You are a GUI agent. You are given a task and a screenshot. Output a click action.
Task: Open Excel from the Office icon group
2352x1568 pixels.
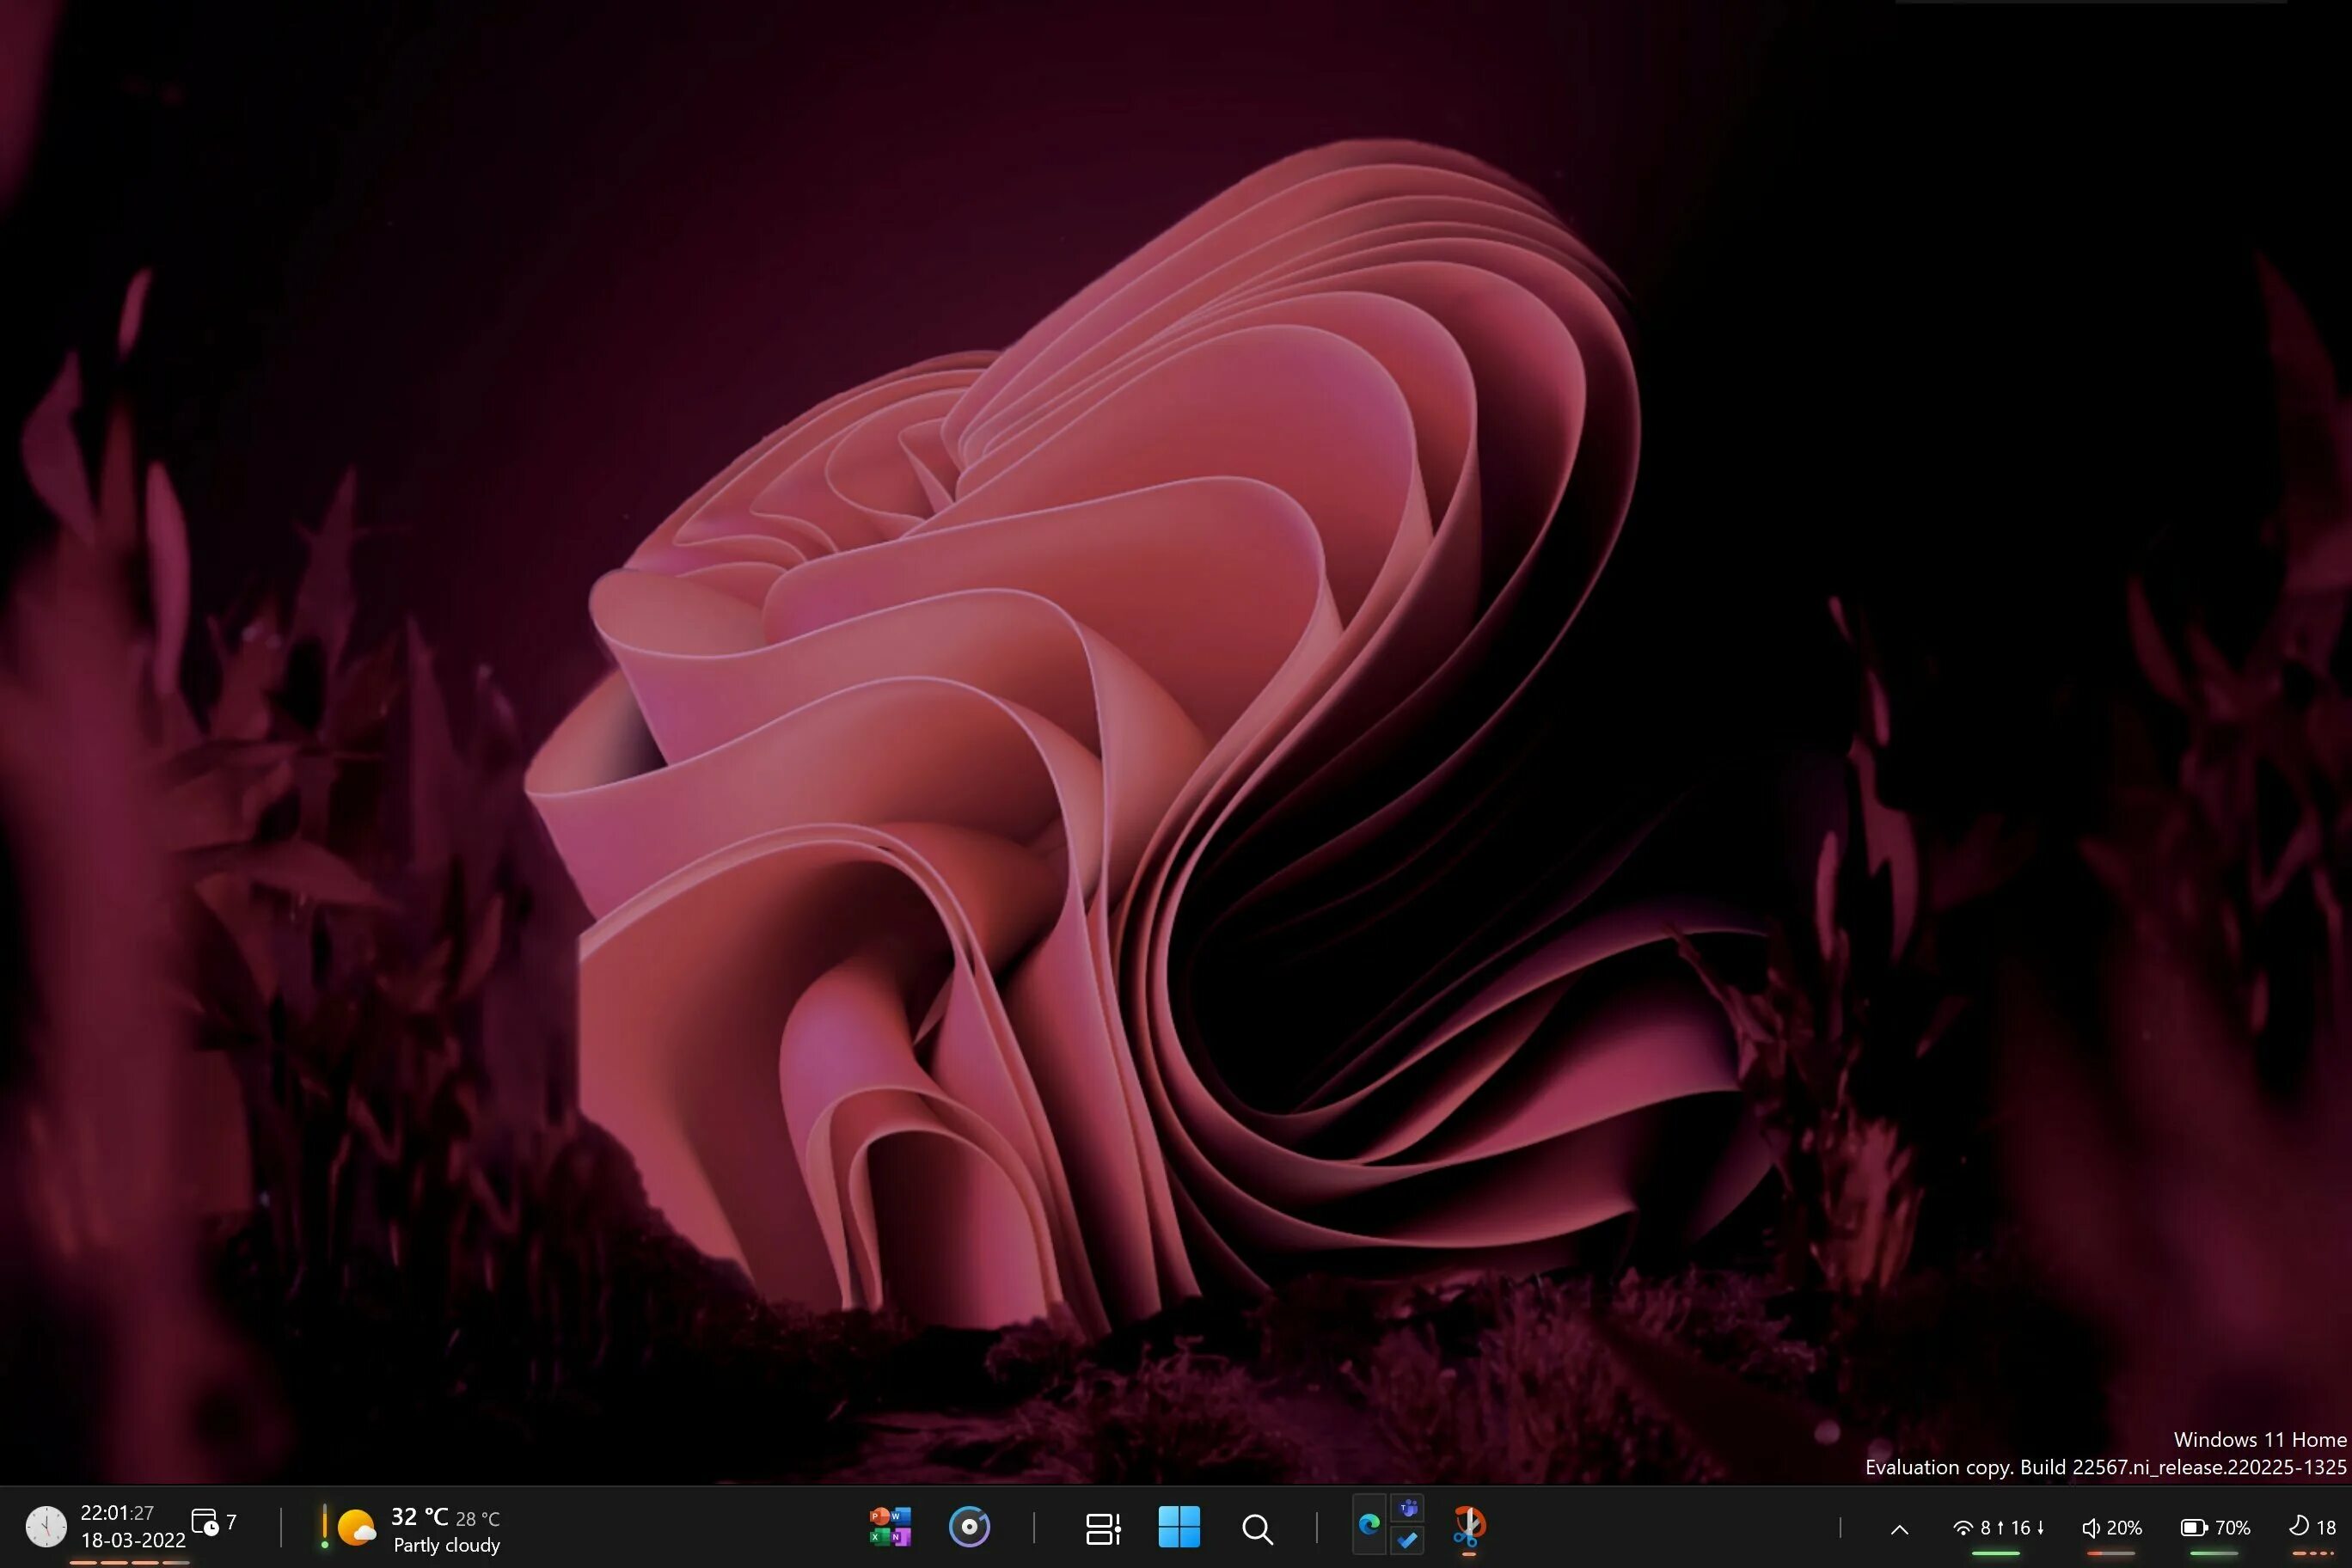[x=879, y=1537]
